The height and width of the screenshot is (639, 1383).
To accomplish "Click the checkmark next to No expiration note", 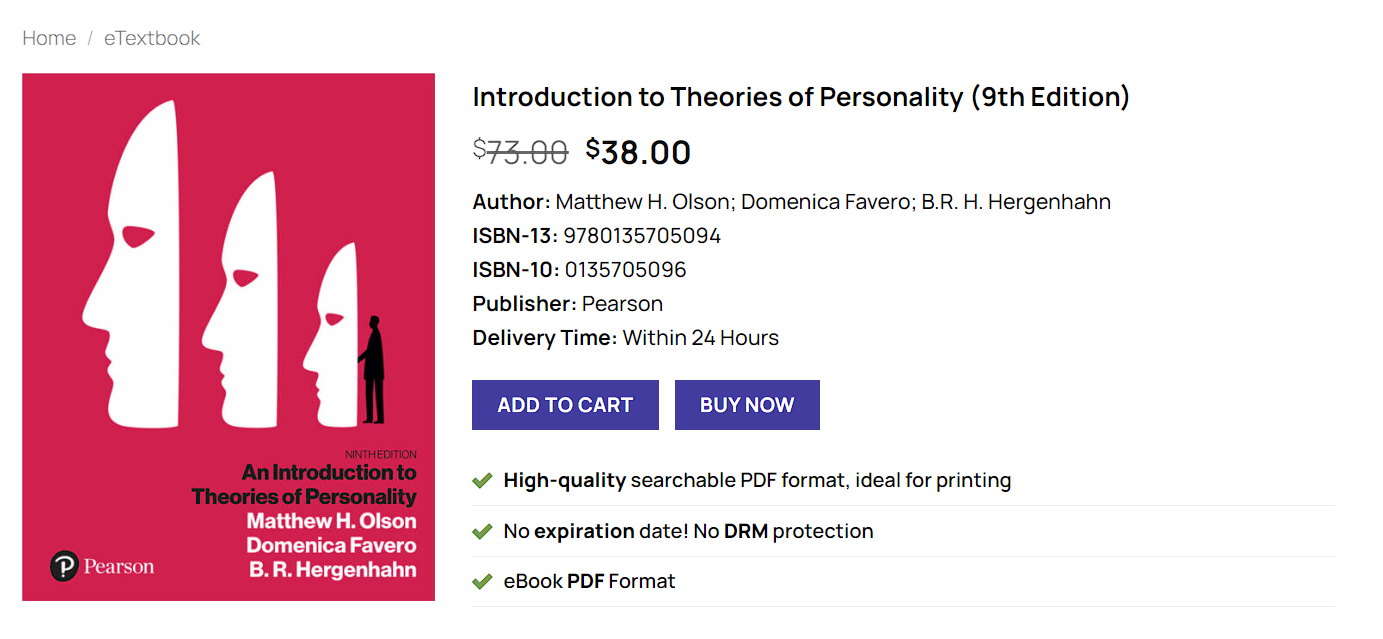I will point(481,530).
